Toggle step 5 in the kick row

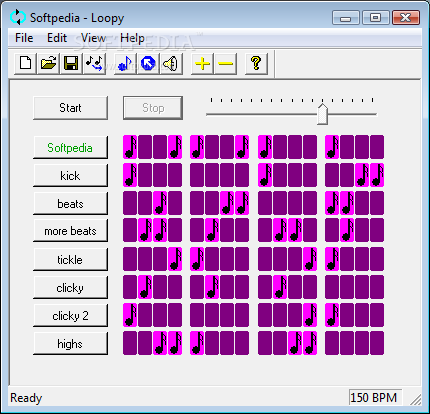pos(197,175)
